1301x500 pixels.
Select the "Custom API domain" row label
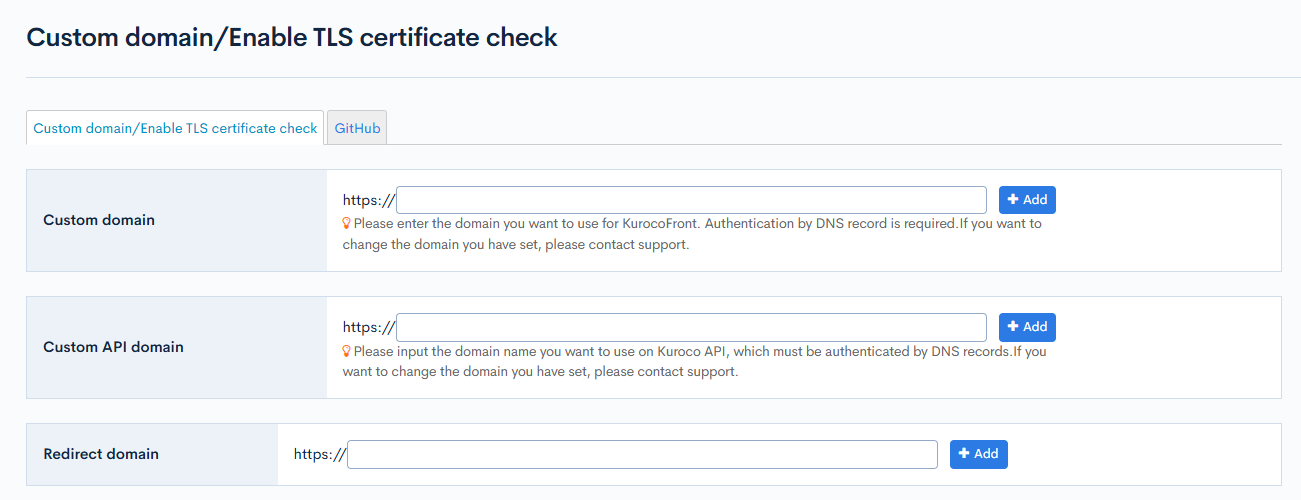coord(113,347)
